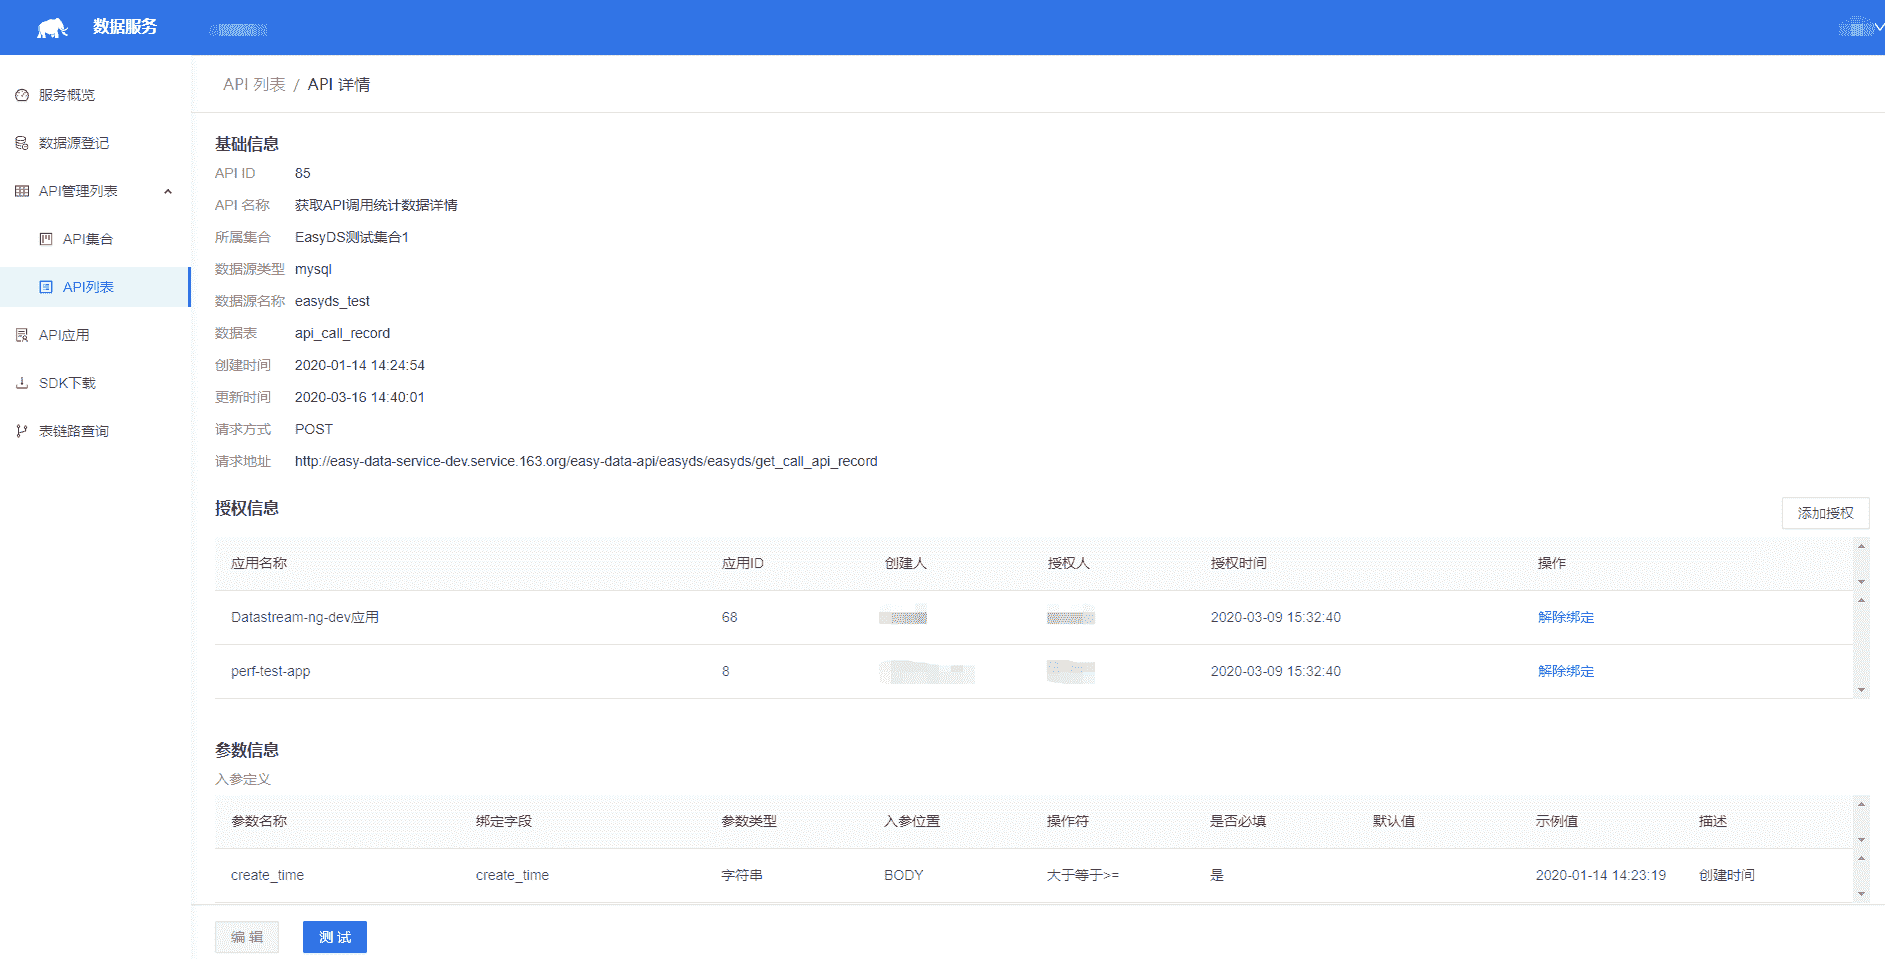Click the 应用名称 column header

pos(259,563)
